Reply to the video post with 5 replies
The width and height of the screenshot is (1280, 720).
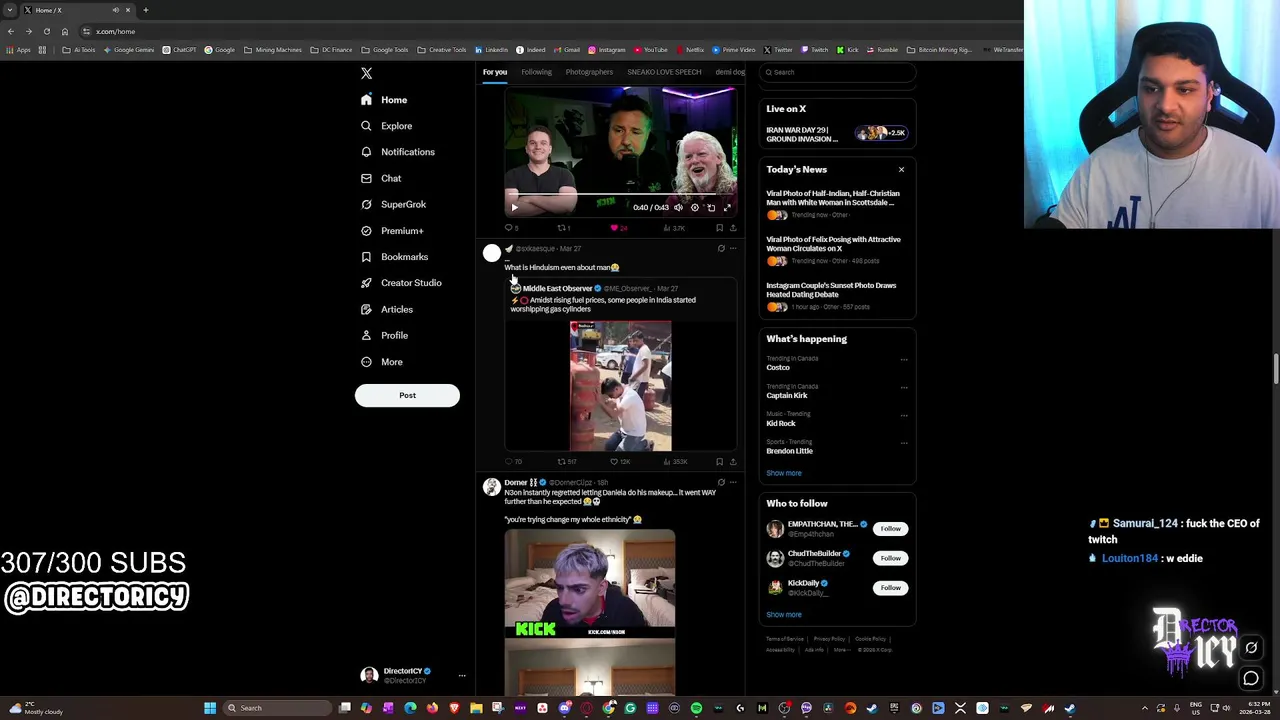(x=511, y=228)
